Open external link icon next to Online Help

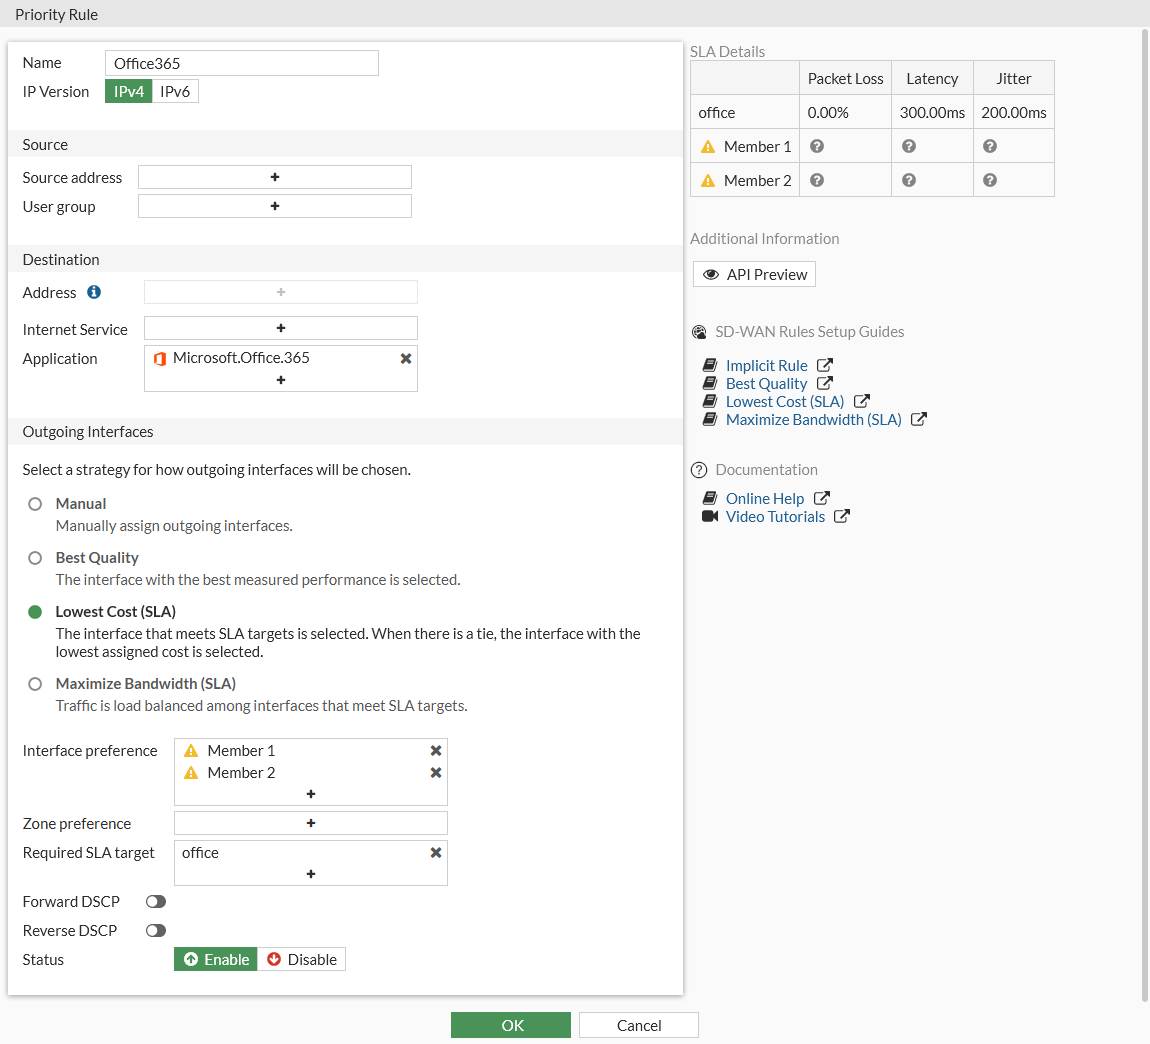coord(822,498)
